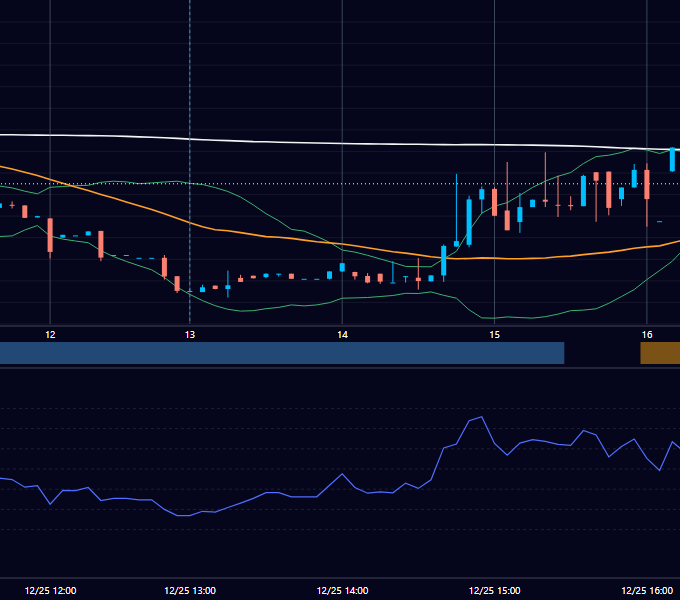Image resolution: width=680 pixels, height=600 pixels.
Task: Select the brown session bar near 16
Action: coord(660,353)
